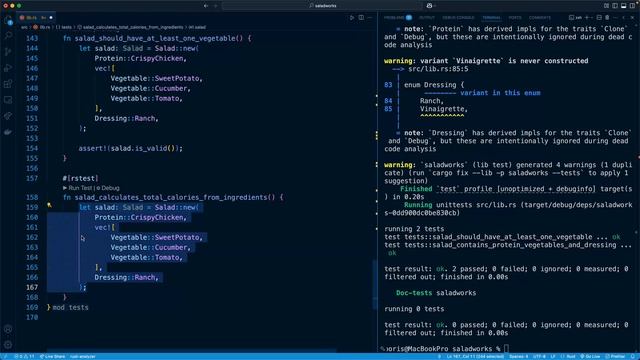
Task: Click Live Share in status bar
Action: [52, 356]
